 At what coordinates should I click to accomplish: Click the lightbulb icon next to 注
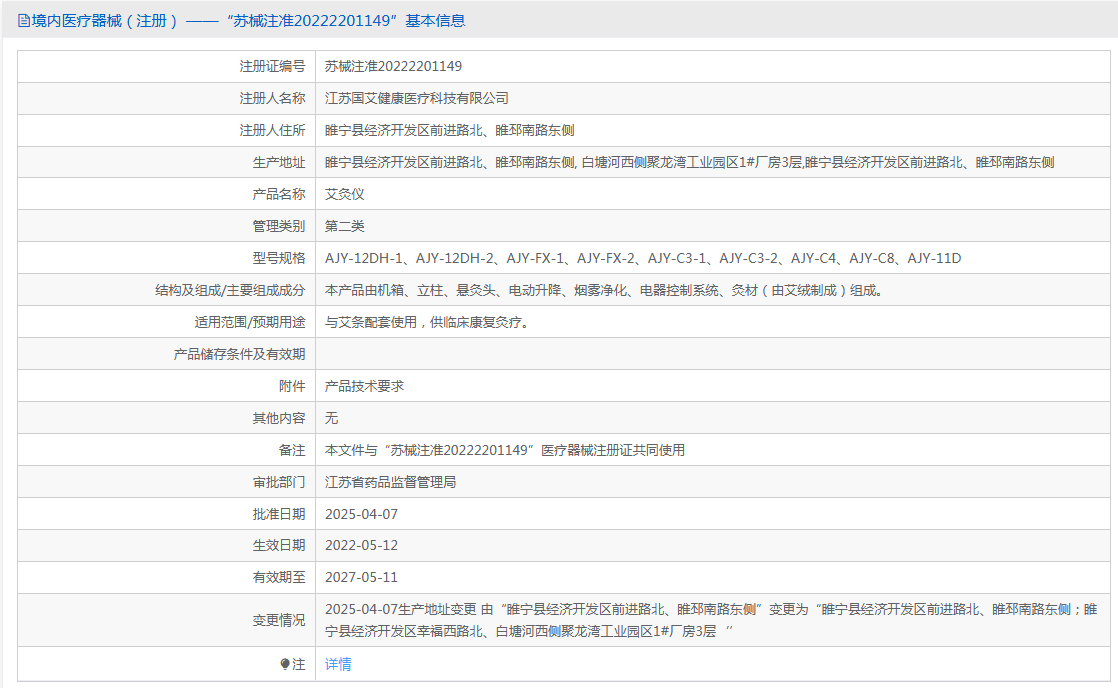click(x=285, y=664)
